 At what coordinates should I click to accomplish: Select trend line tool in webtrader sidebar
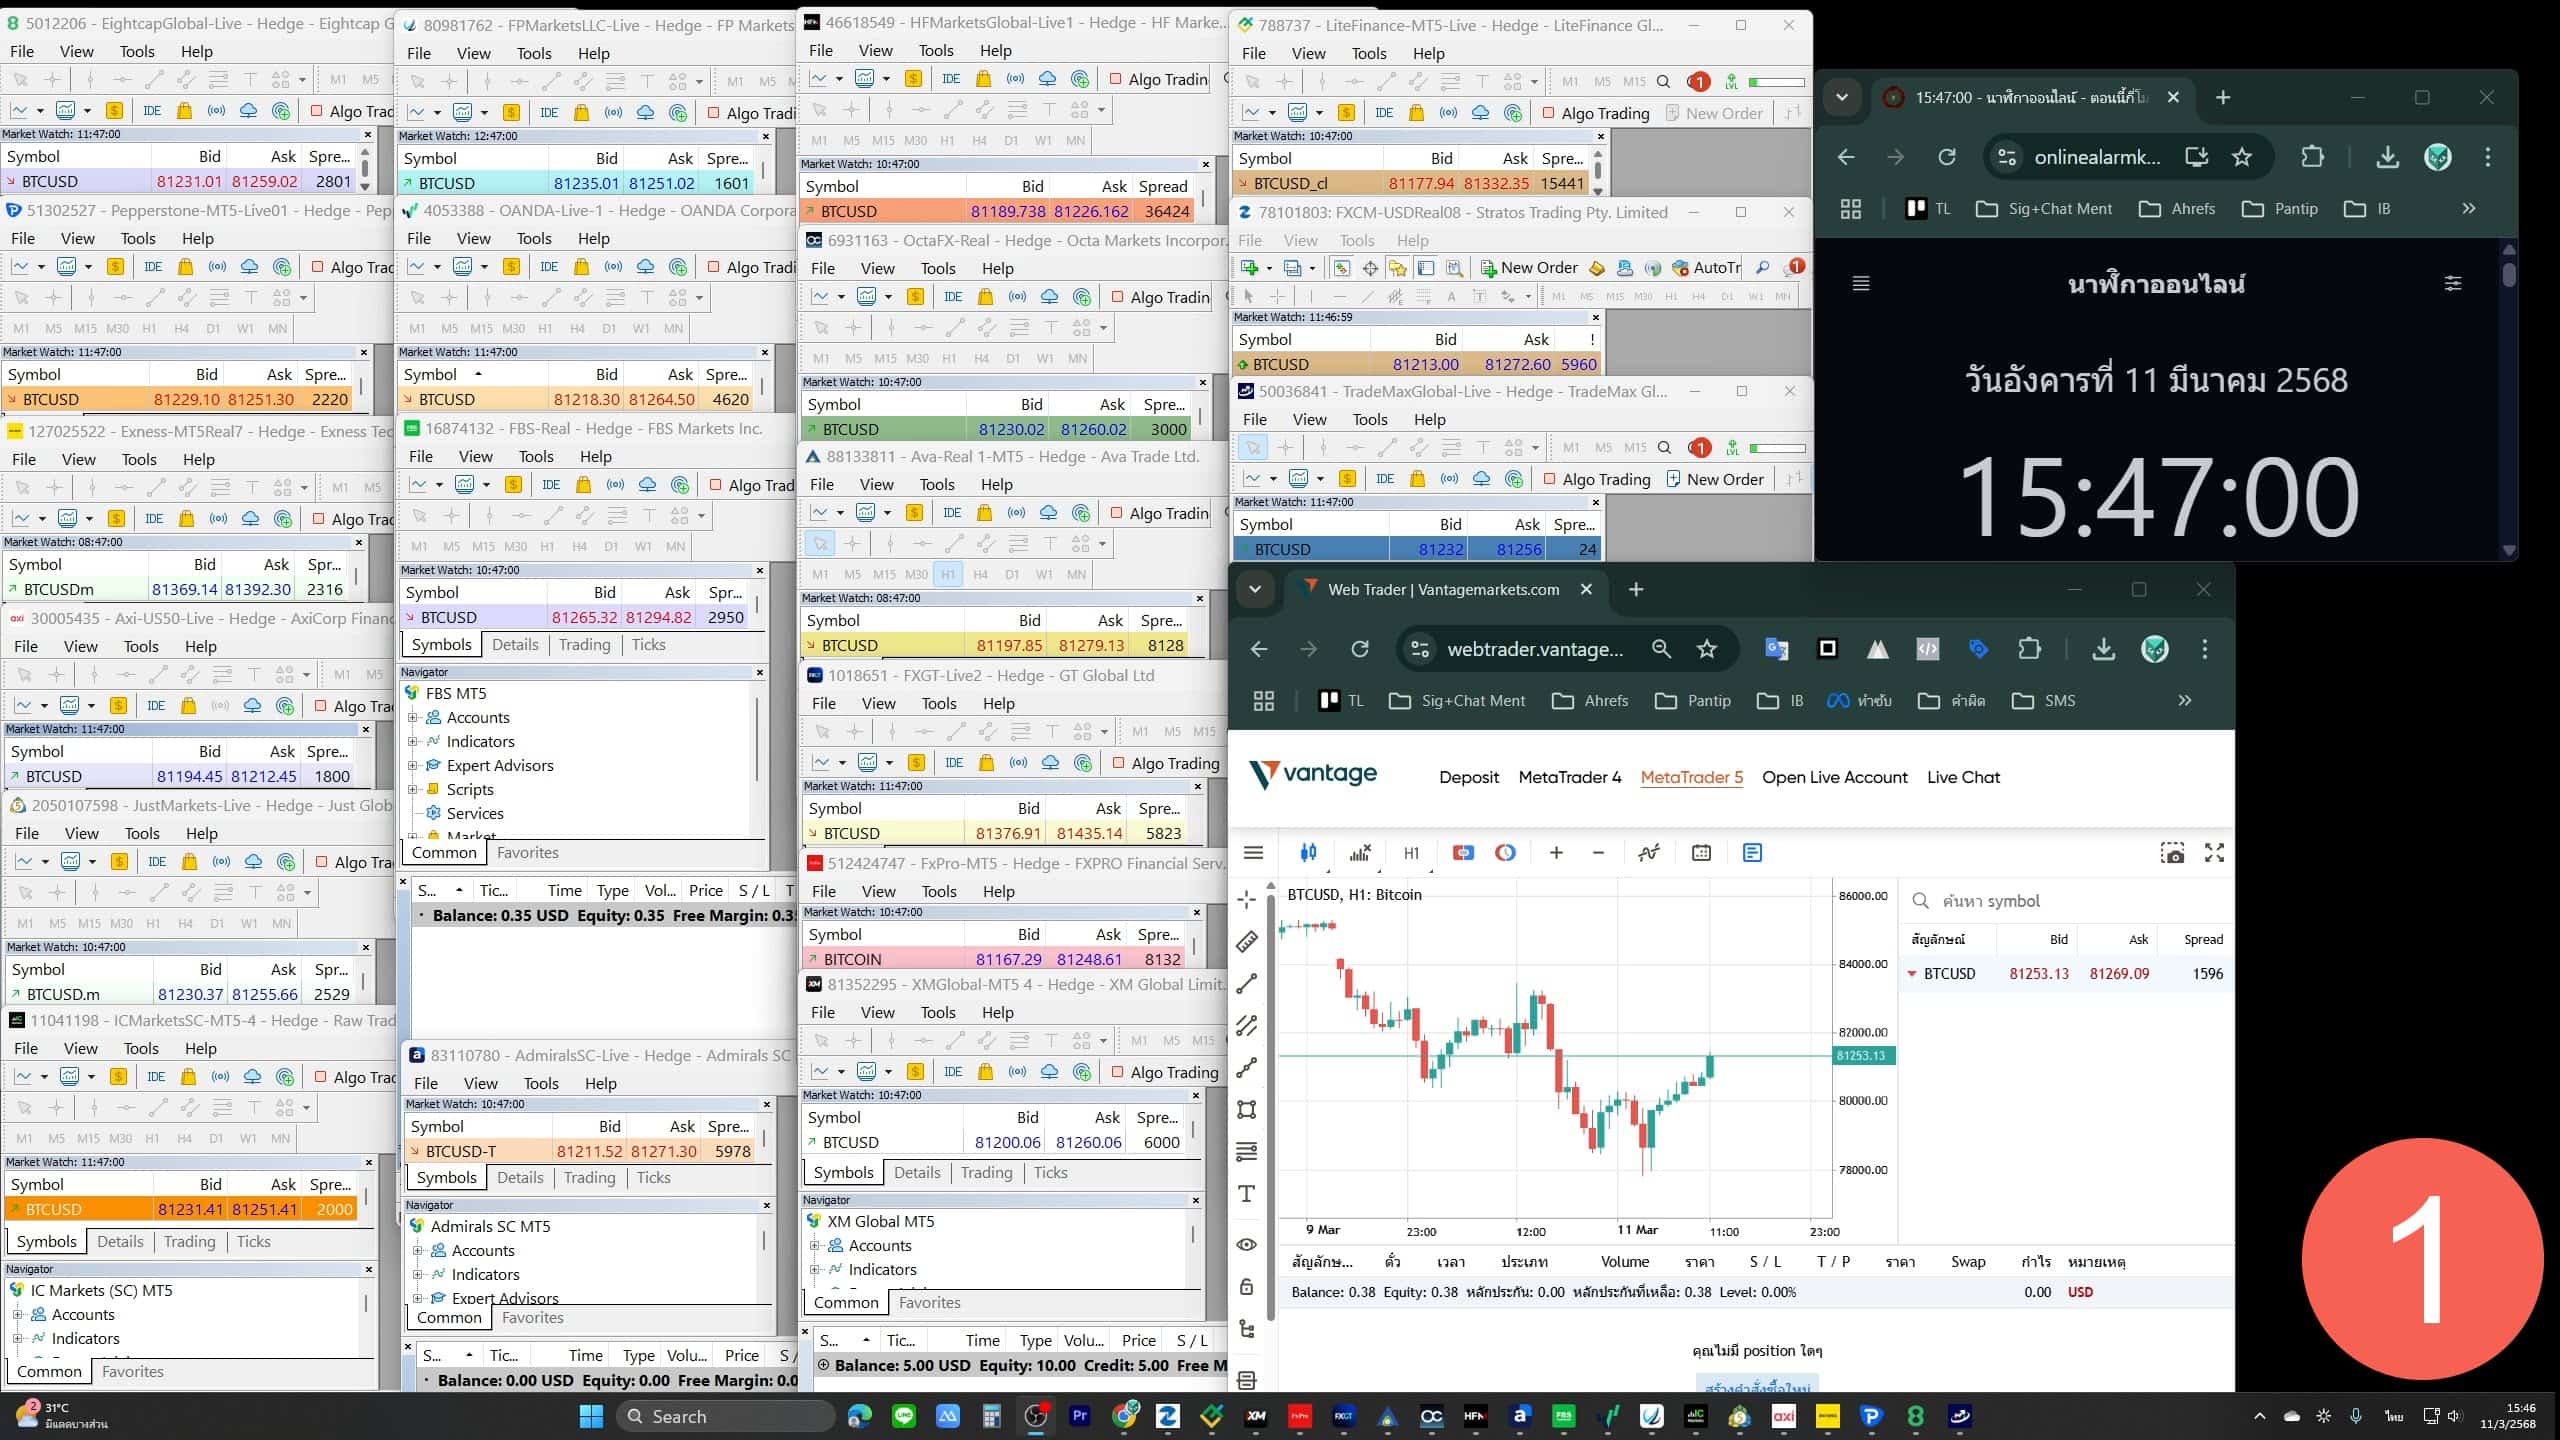tap(1247, 983)
